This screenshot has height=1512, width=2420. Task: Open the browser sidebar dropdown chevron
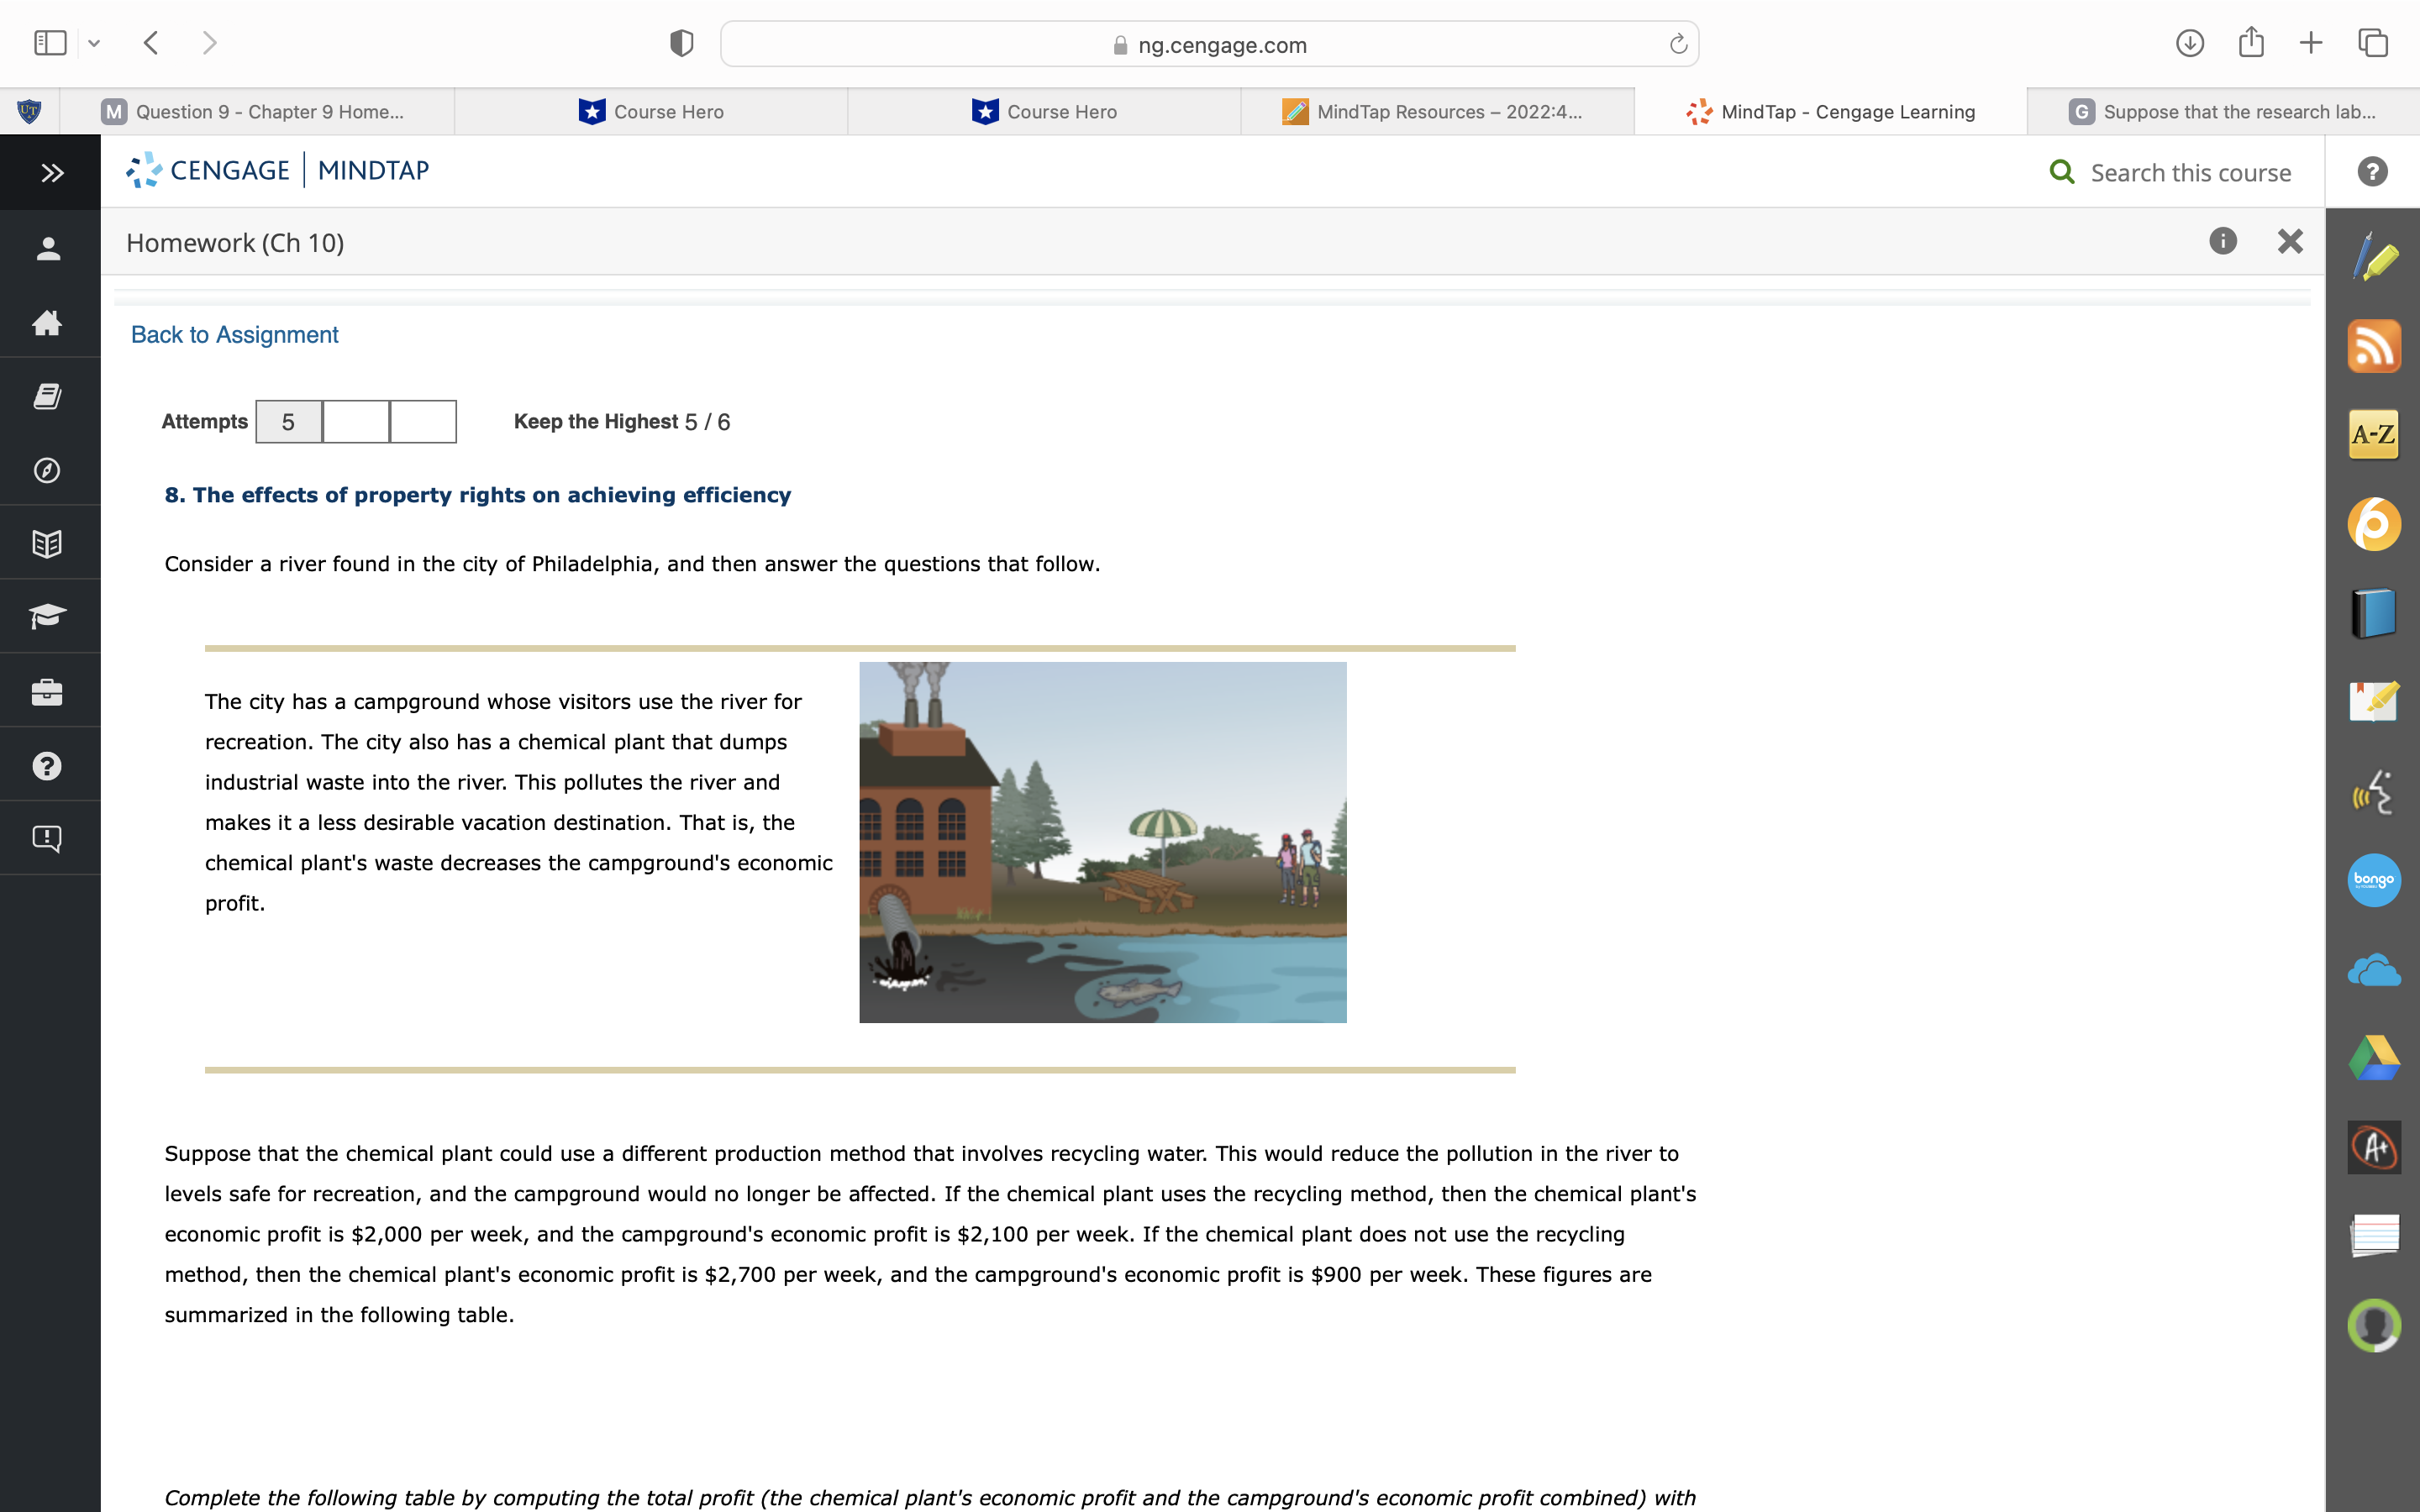click(95, 43)
